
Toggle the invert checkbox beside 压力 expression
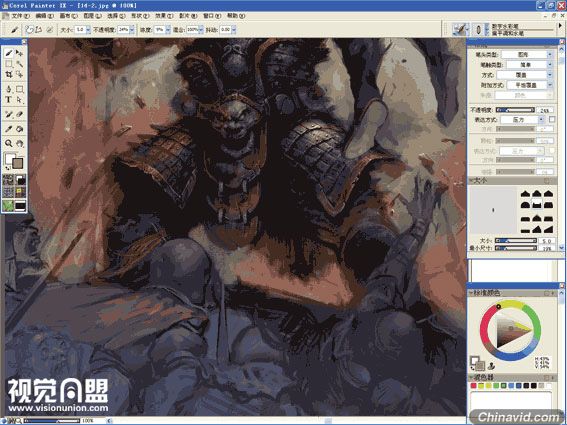pos(552,119)
